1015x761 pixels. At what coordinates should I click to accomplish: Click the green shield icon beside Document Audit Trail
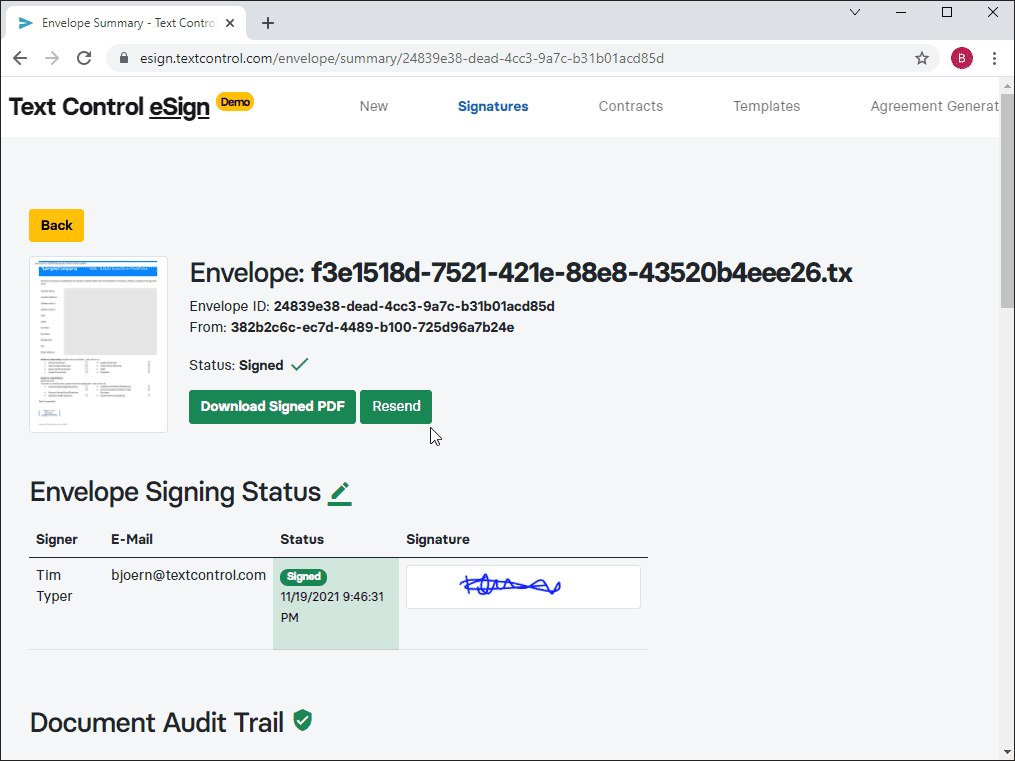tap(302, 720)
